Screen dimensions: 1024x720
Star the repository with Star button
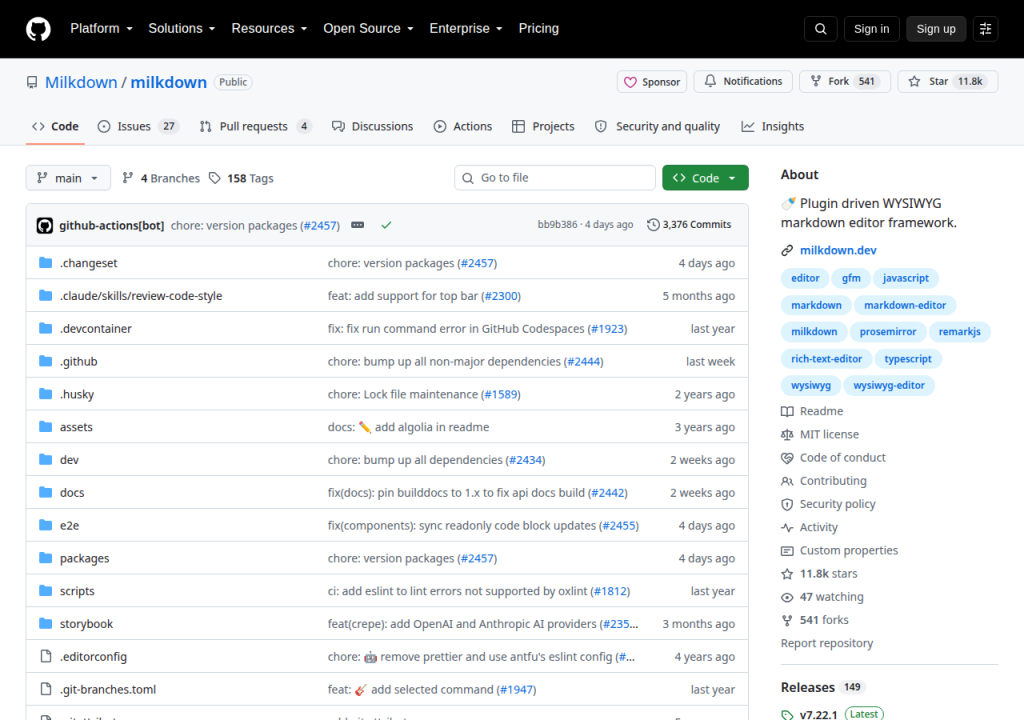pyautogui.click(x=948, y=82)
